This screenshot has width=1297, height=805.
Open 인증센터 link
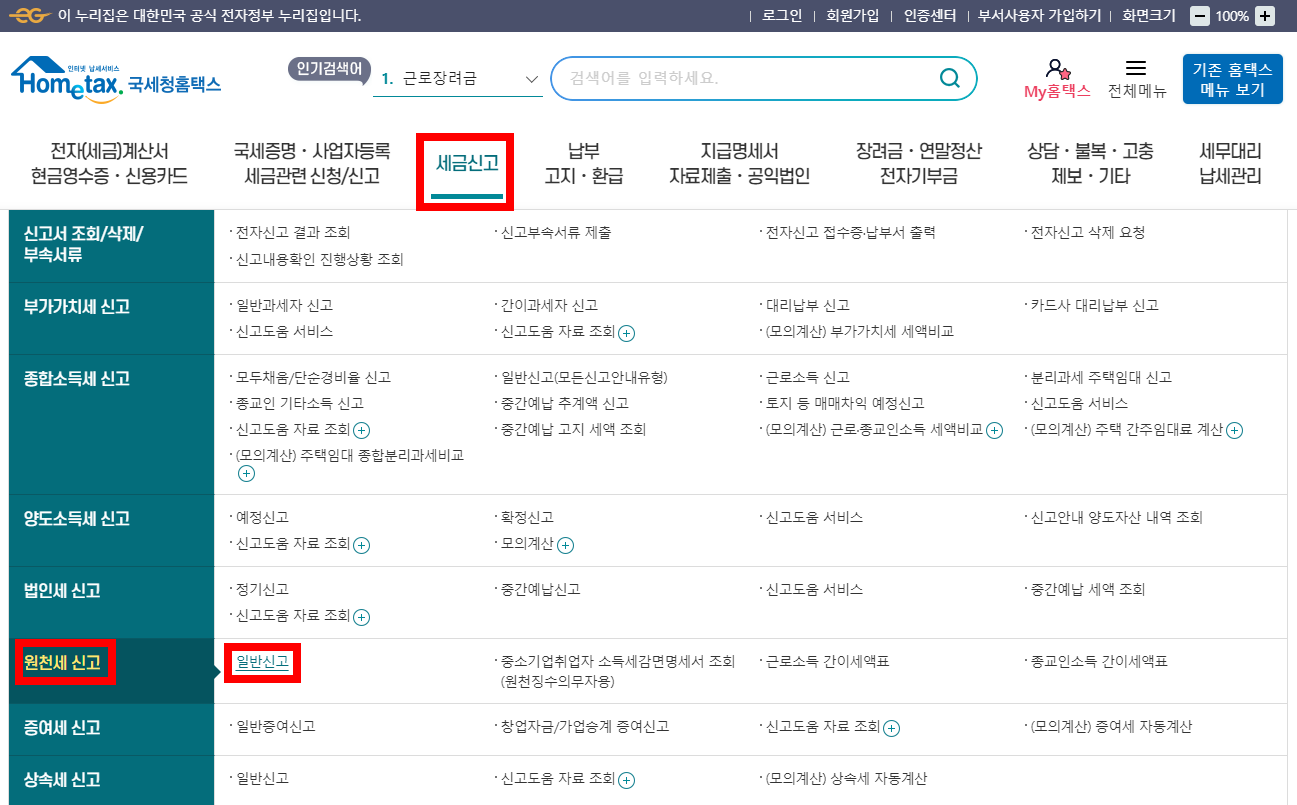point(930,16)
